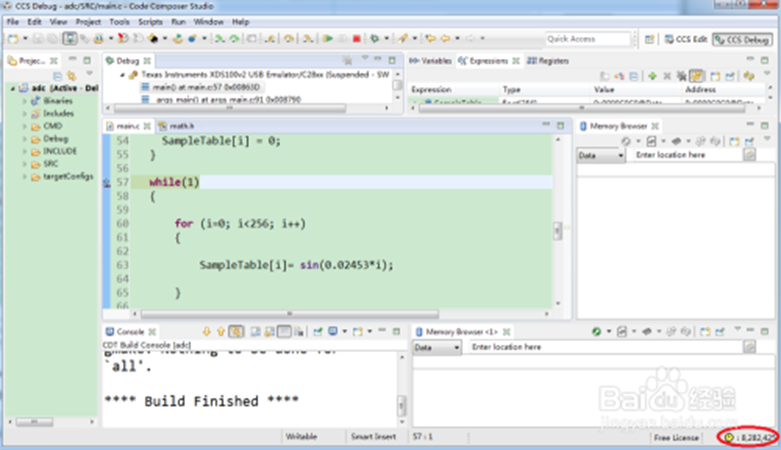Toggle the pressed button in main toolbar
Viewport: 781px width, 450px height.
[x=71, y=39]
